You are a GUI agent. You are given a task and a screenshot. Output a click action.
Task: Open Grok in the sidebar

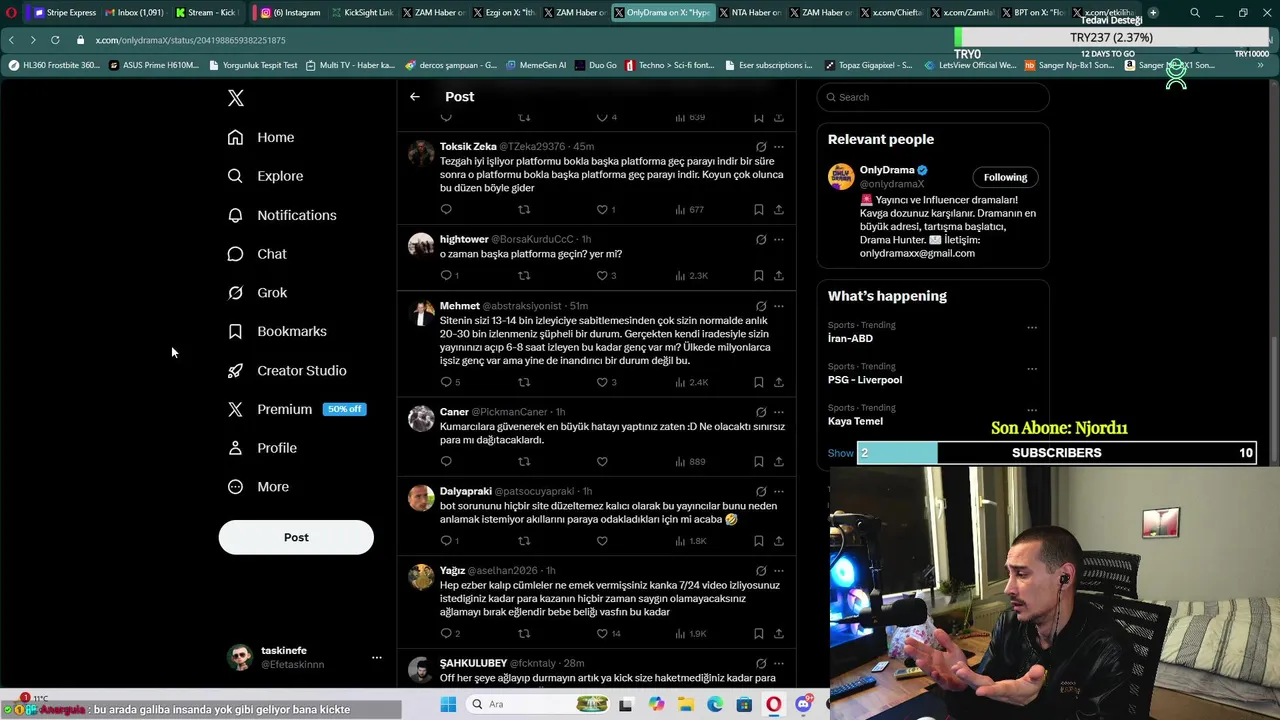coord(257,293)
